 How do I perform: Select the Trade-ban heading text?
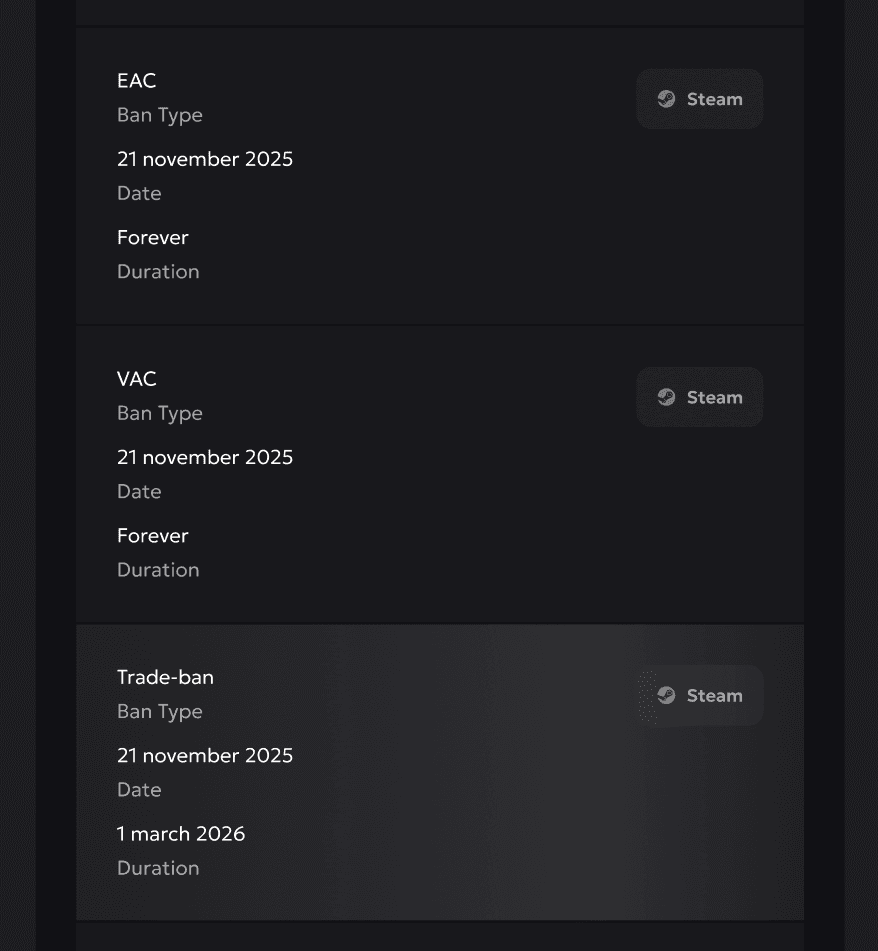click(165, 677)
